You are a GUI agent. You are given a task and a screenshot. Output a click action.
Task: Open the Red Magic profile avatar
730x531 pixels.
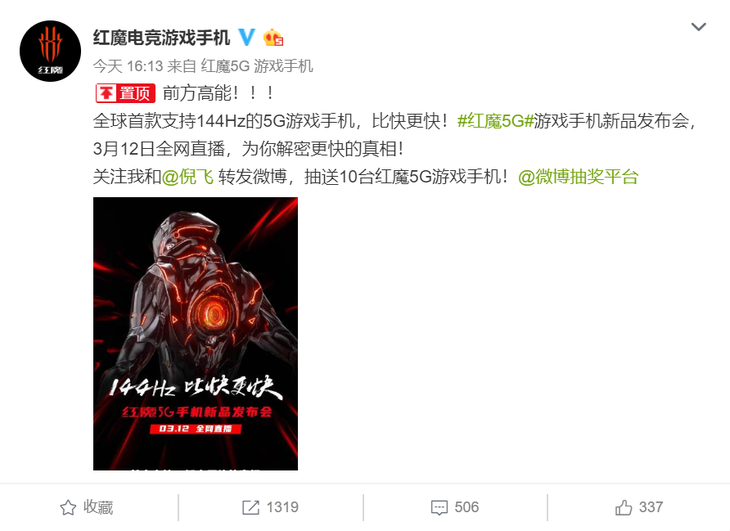(x=50, y=51)
